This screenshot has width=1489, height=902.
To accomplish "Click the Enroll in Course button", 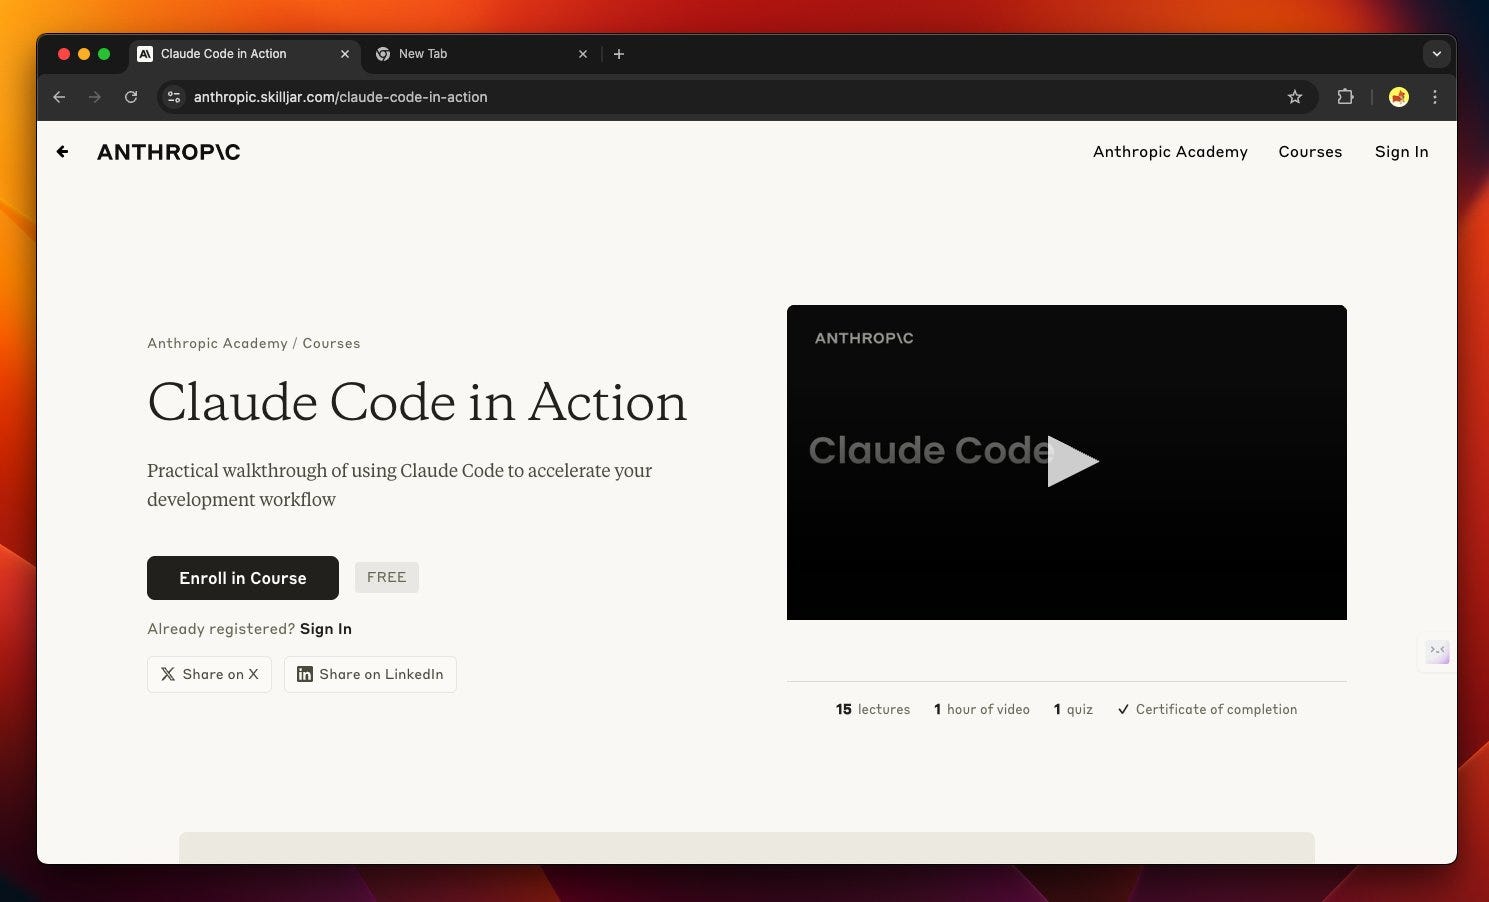I will [x=243, y=578].
